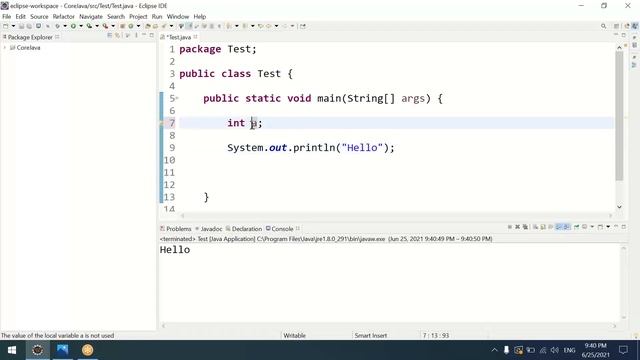The image size is (640, 360).
Task: Open the Display Selected Console dropdown arrow
Action: (592, 227)
